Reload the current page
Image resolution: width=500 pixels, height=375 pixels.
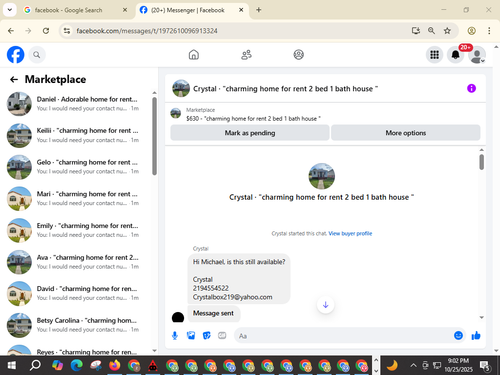(46, 31)
